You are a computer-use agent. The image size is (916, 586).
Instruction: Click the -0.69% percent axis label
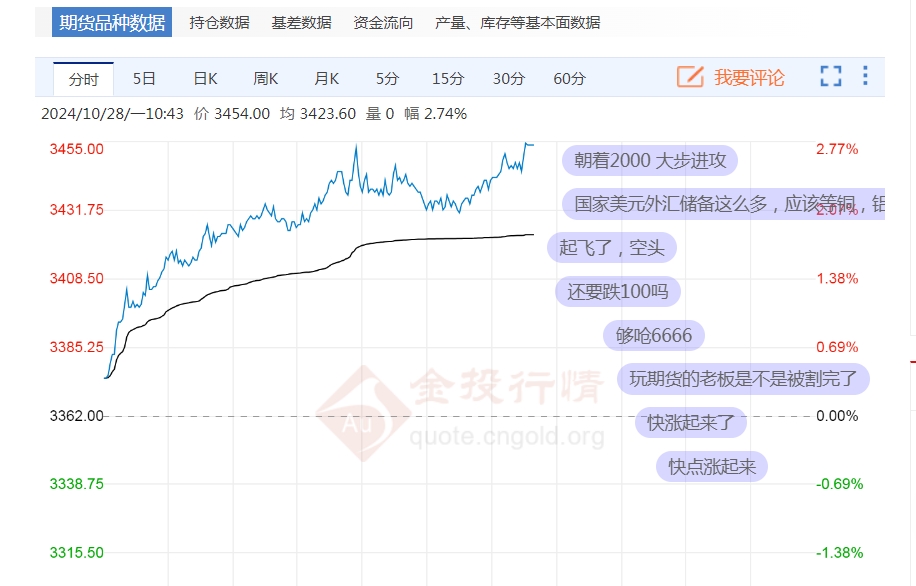839,484
